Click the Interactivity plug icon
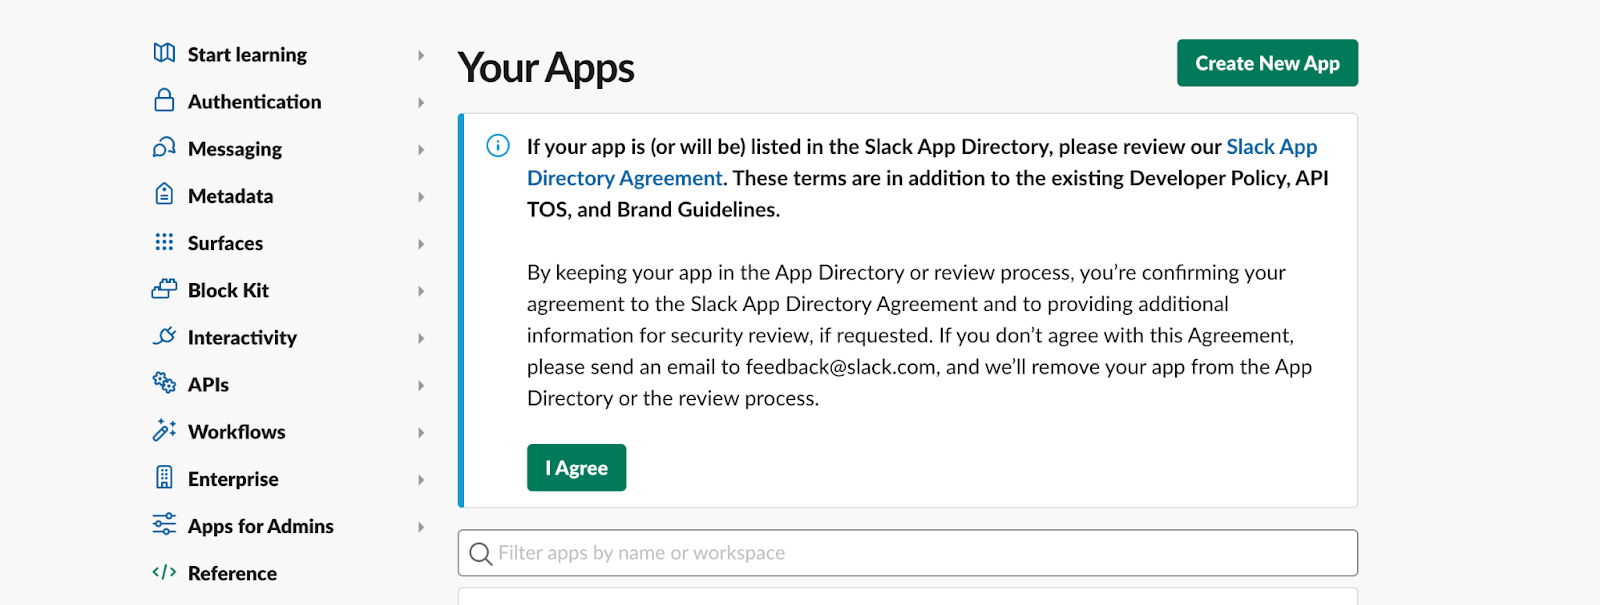 point(164,336)
